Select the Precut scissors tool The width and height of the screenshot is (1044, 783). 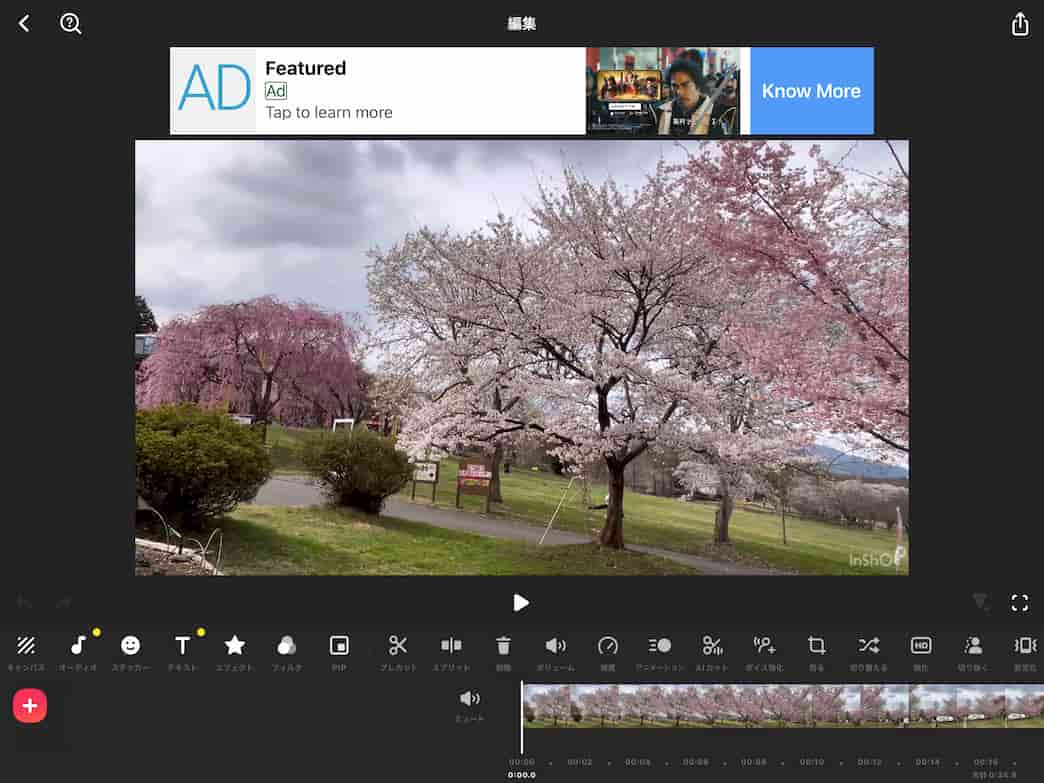[x=398, y=646]
